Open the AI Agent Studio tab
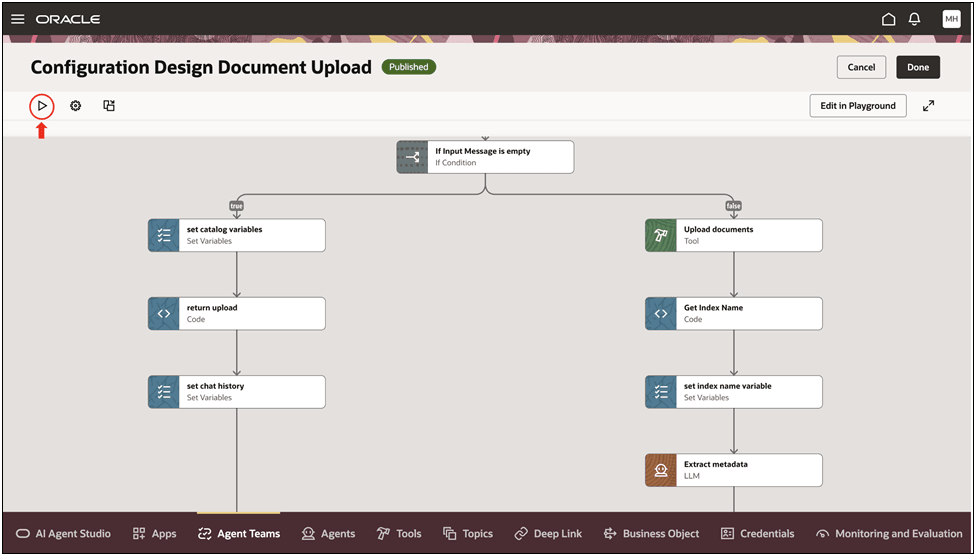This screenshot has width=976, height=556. click(63, 534)
